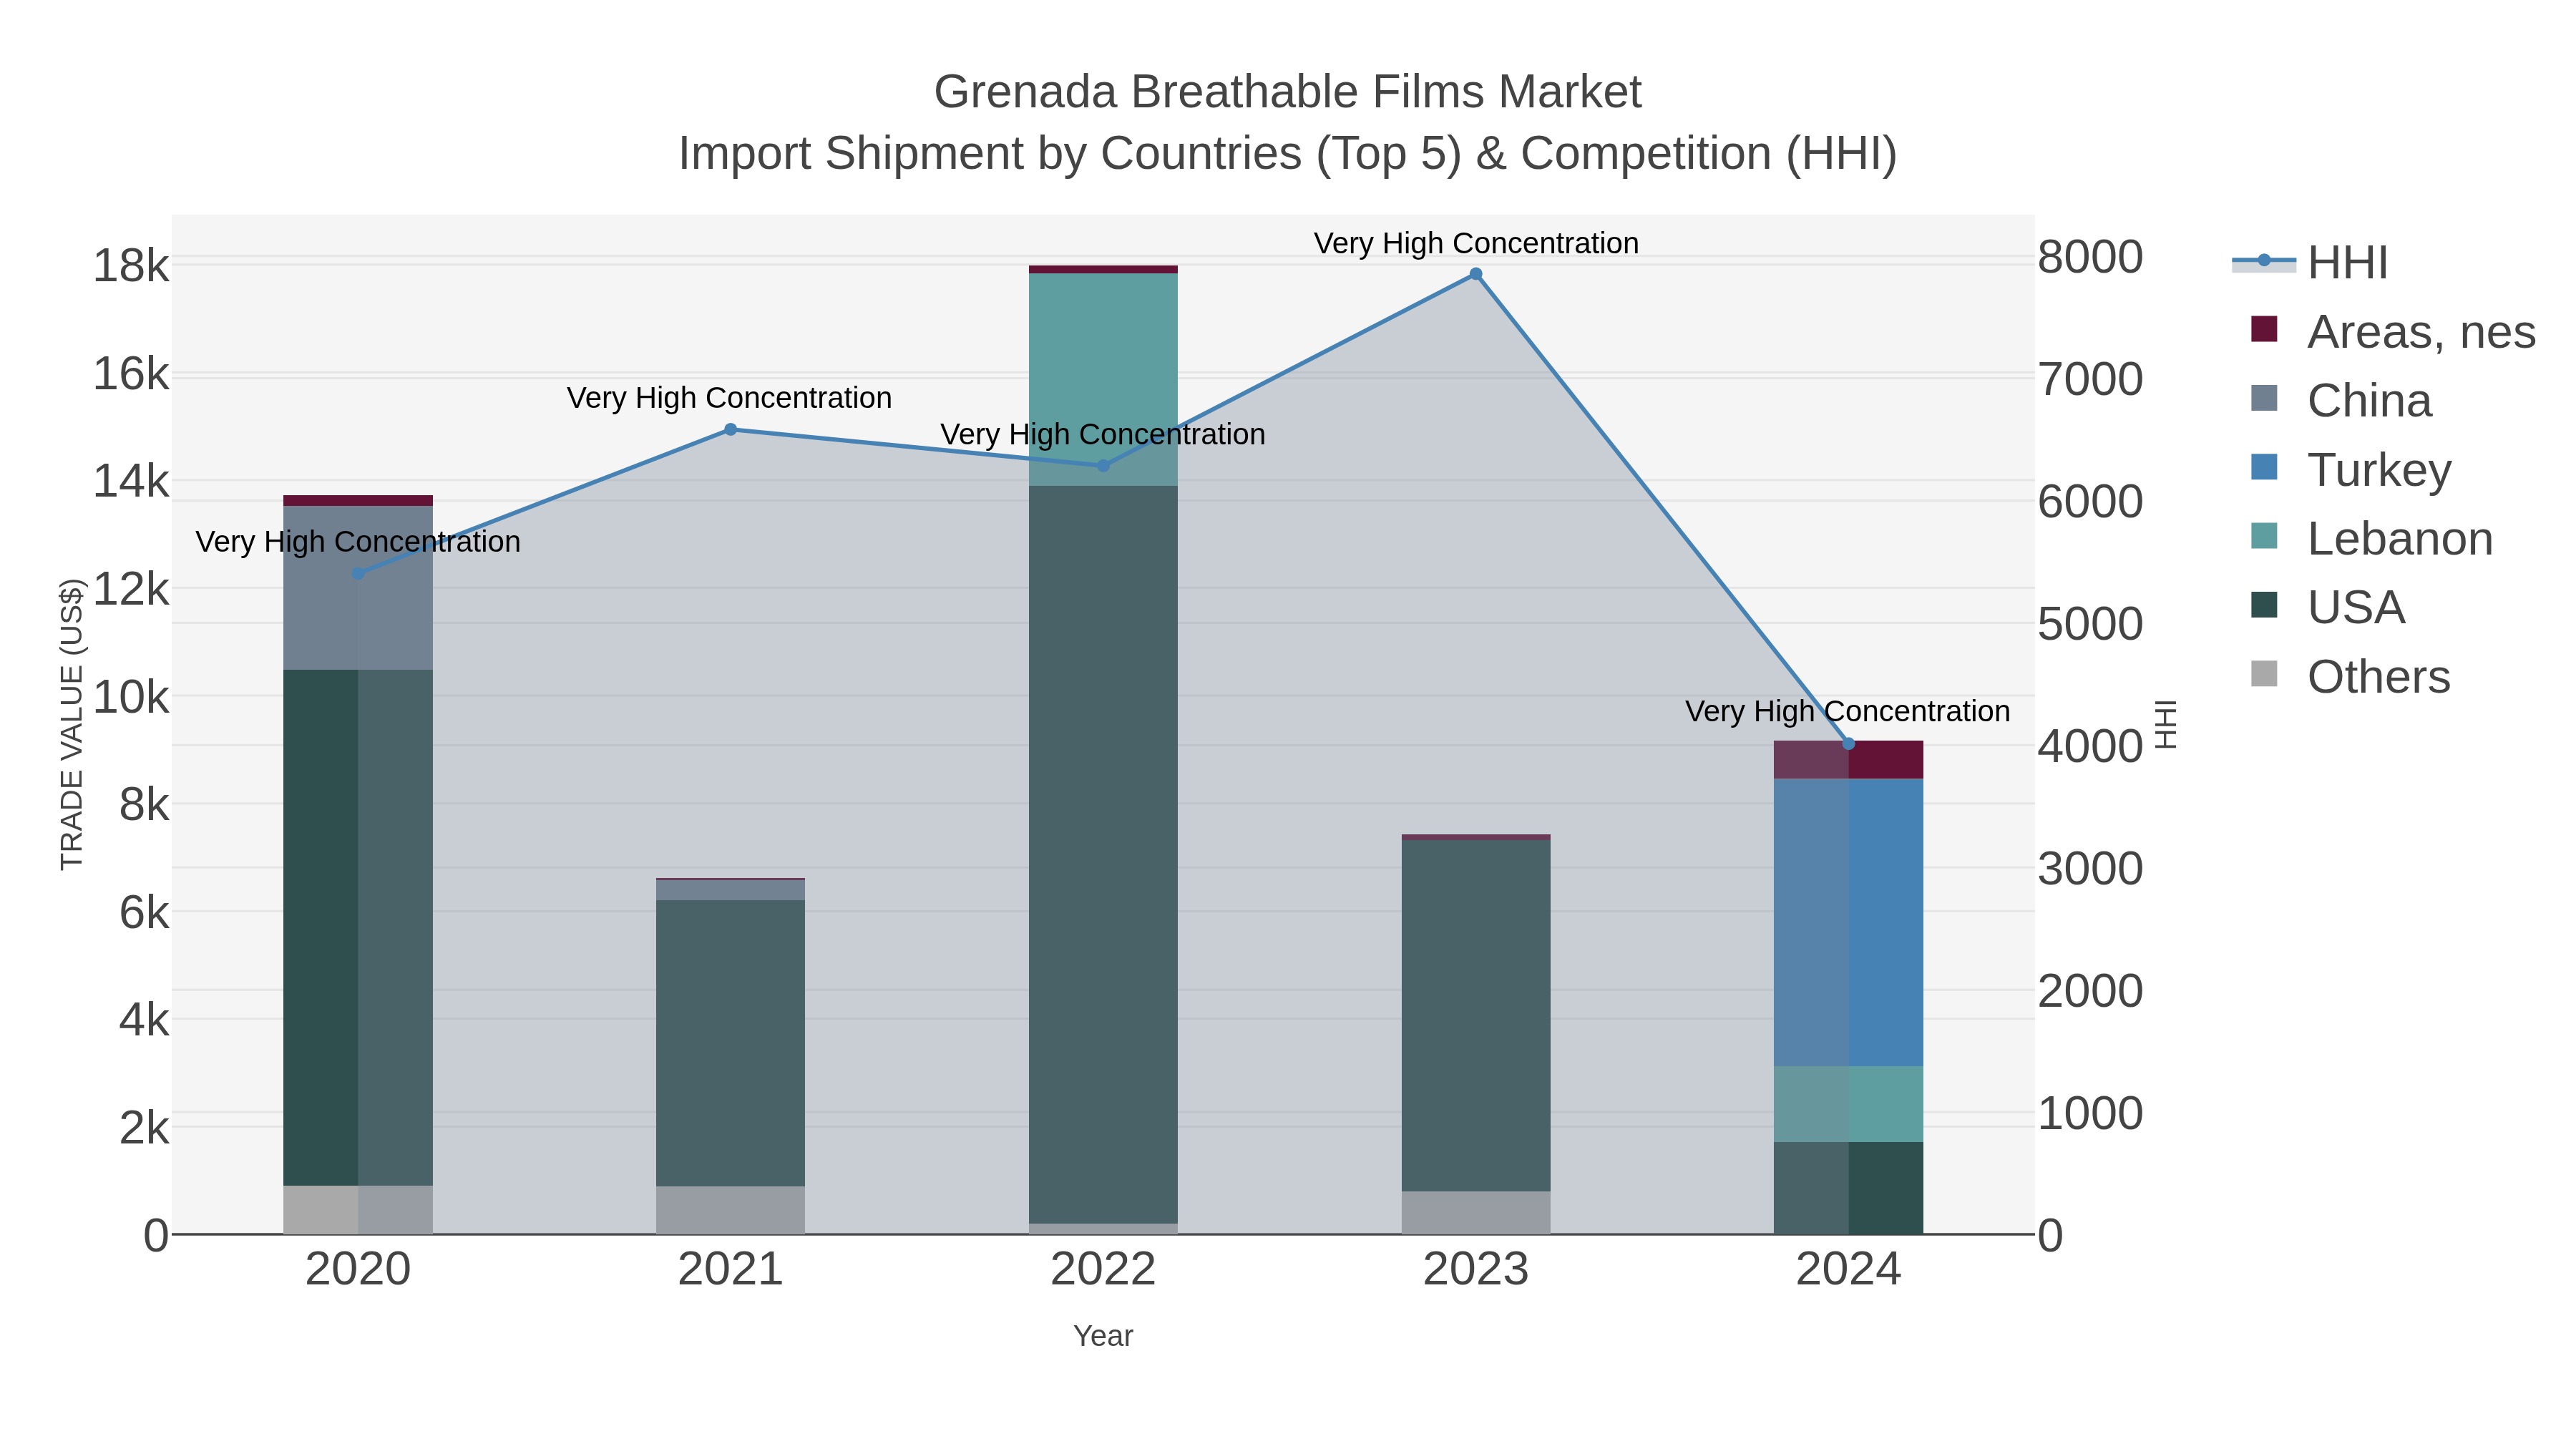The height and width of the screenshot is (1449, 2576).
Task: Click Very High Concentration label near 2024
Action: coord(1847,711)
